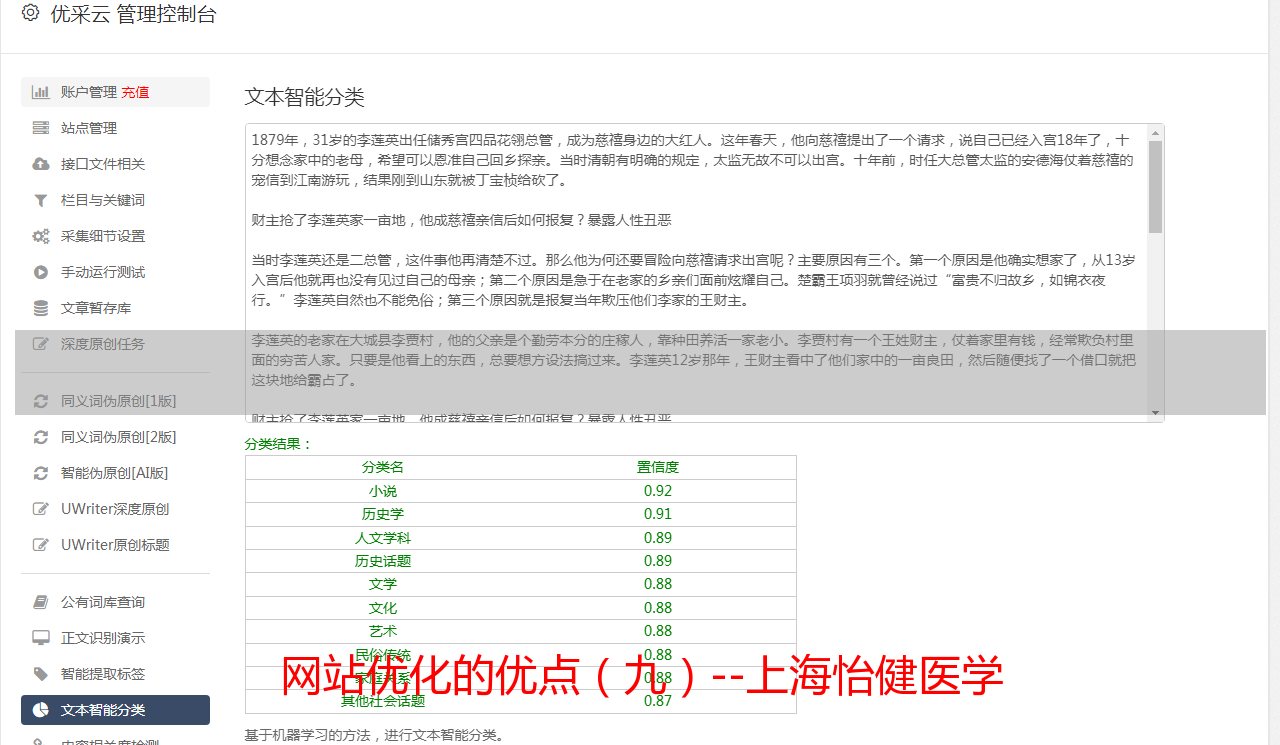
Task: Click the 文本智能分类 page heading
Action: [x=305, y=97]
